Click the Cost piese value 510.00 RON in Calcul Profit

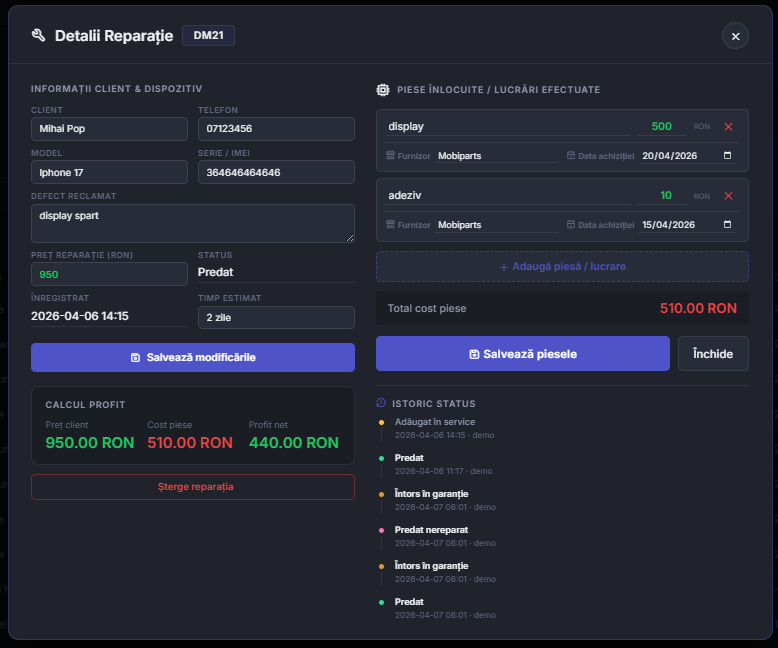pos(190,443)
